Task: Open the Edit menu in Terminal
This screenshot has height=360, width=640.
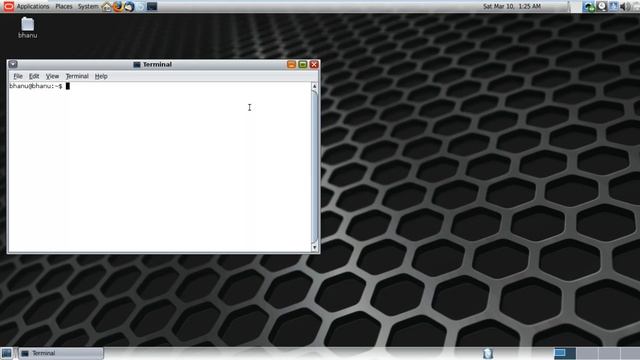Action: (34, 76)
